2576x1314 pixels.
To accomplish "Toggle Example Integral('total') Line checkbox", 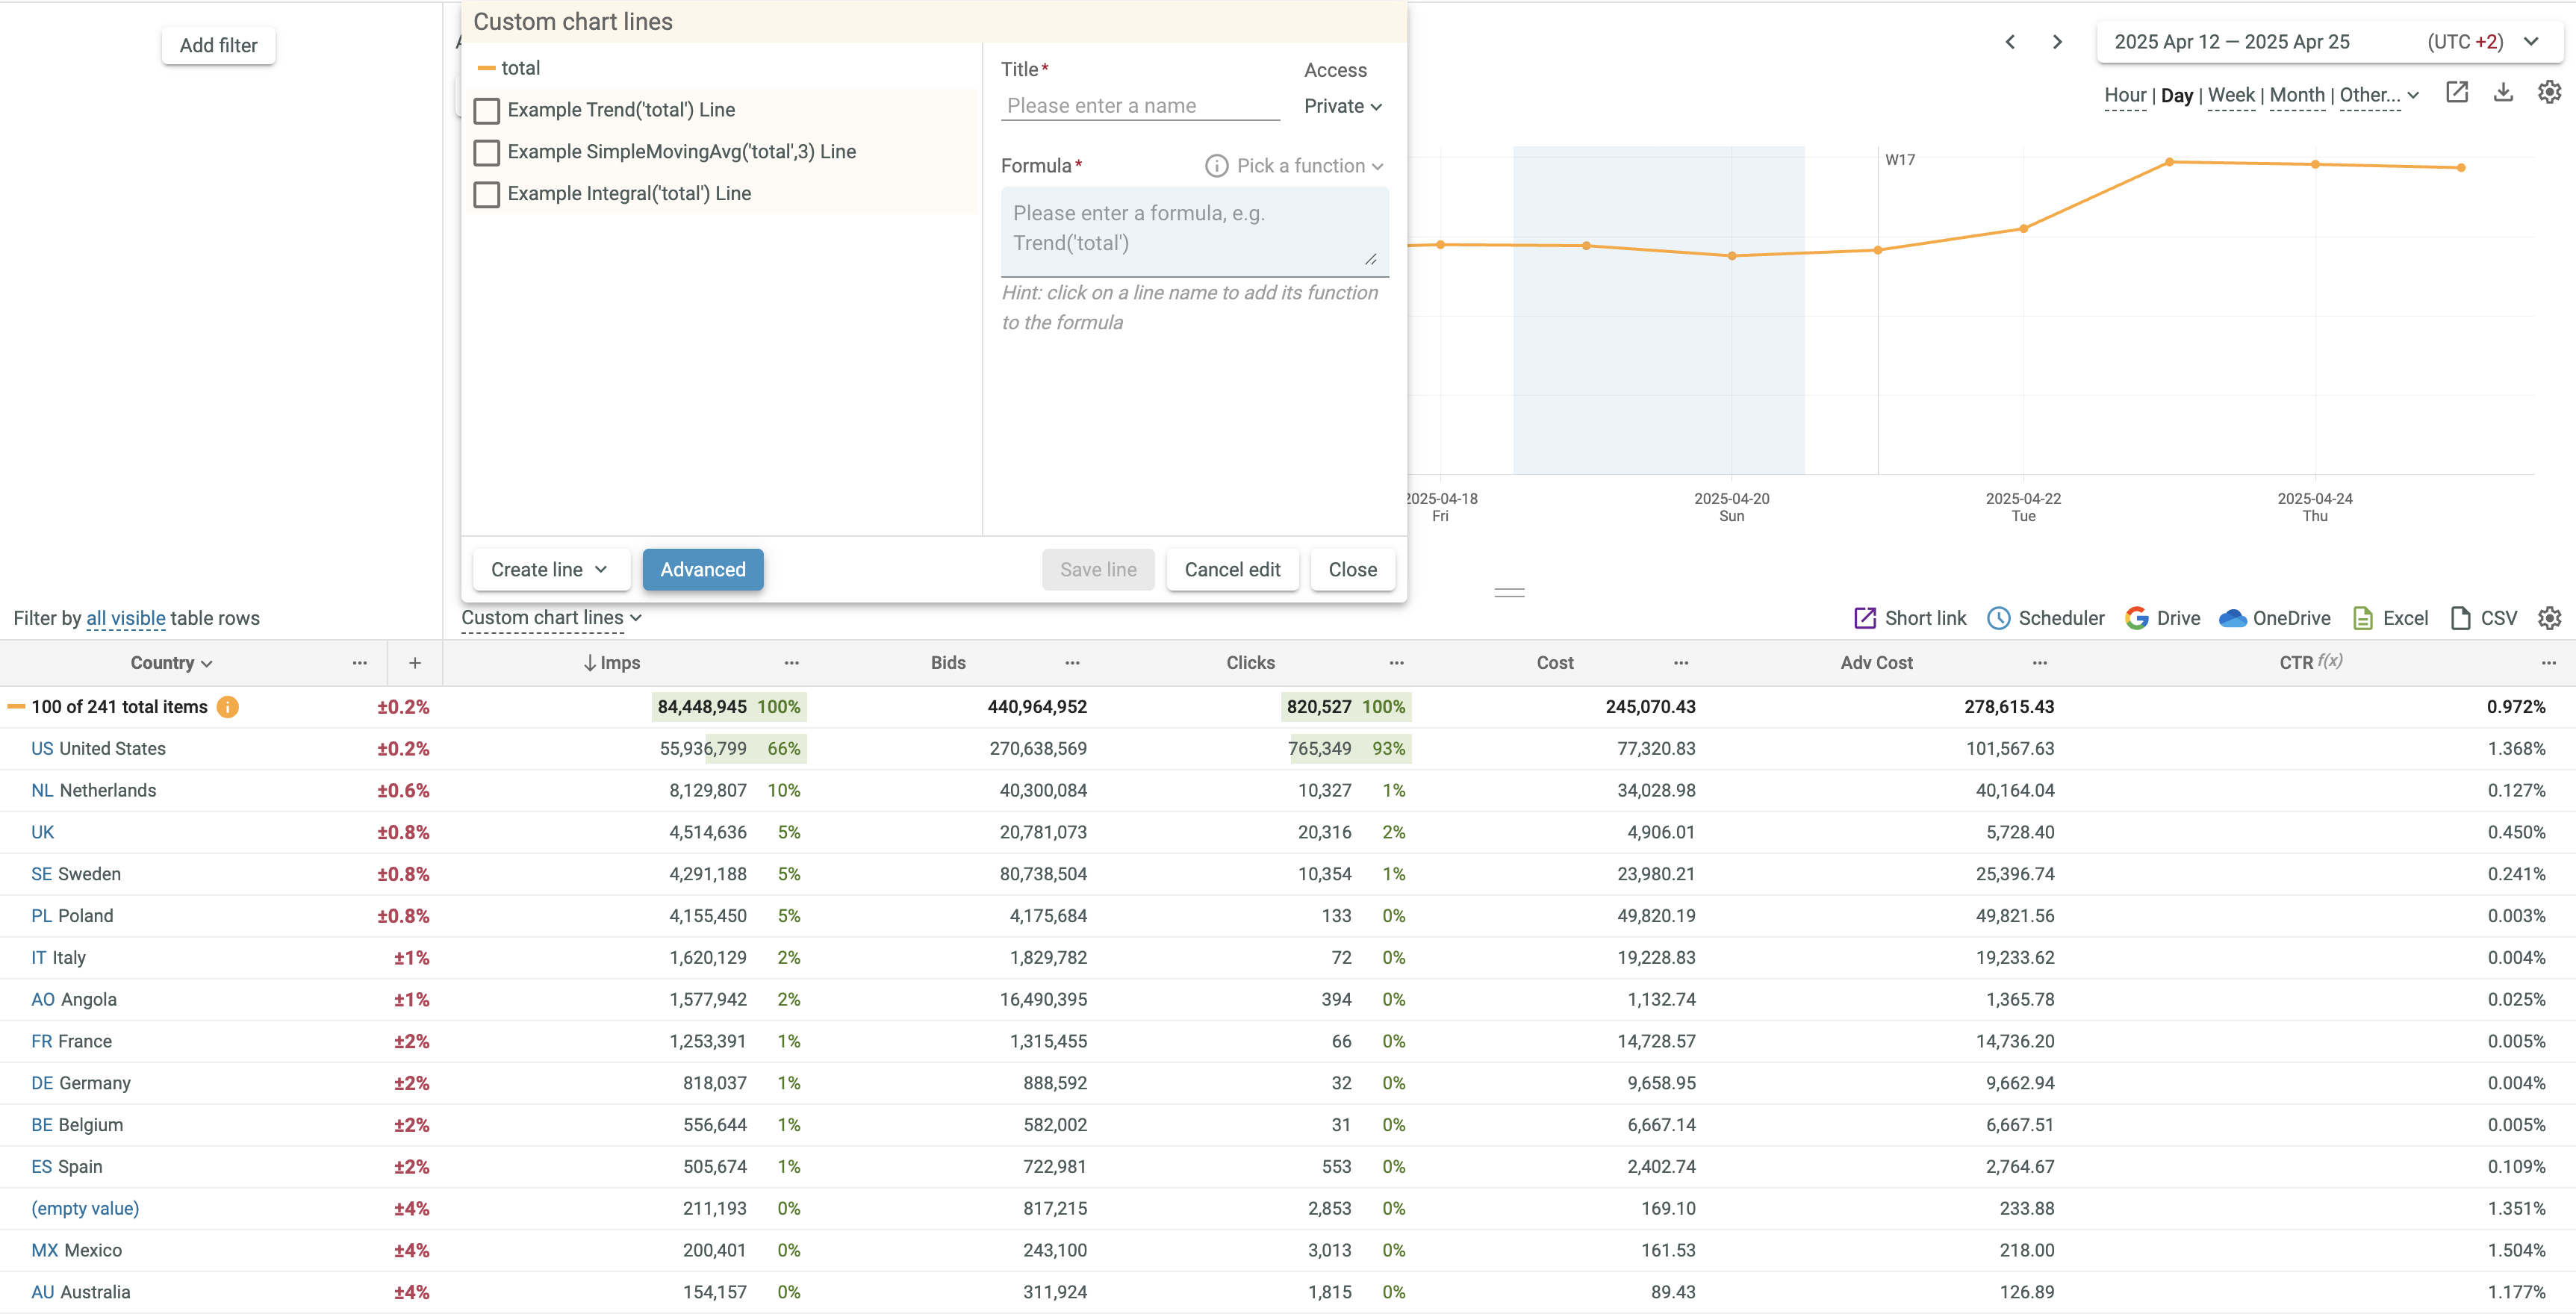I will click(x=487, y=194).
